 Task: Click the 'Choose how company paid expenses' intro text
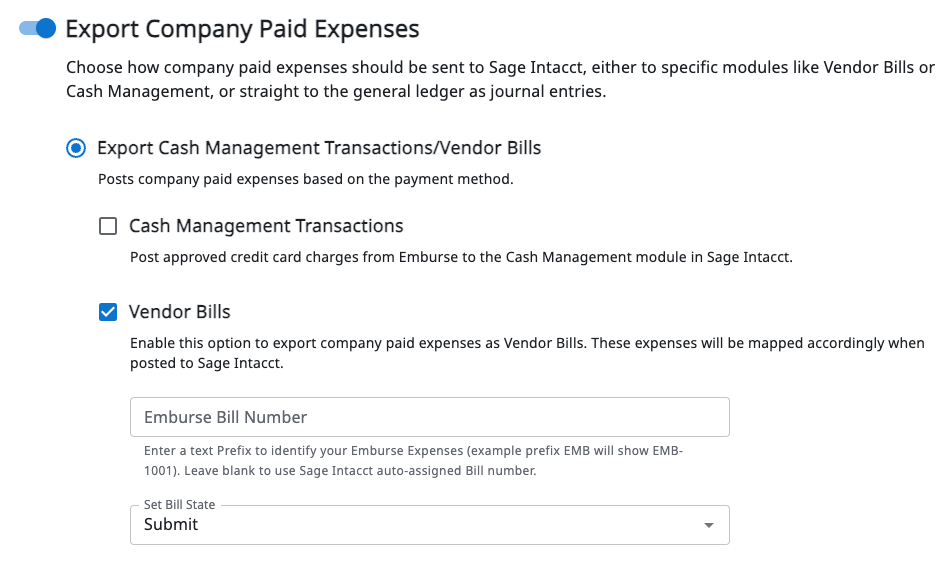point(500,69)
